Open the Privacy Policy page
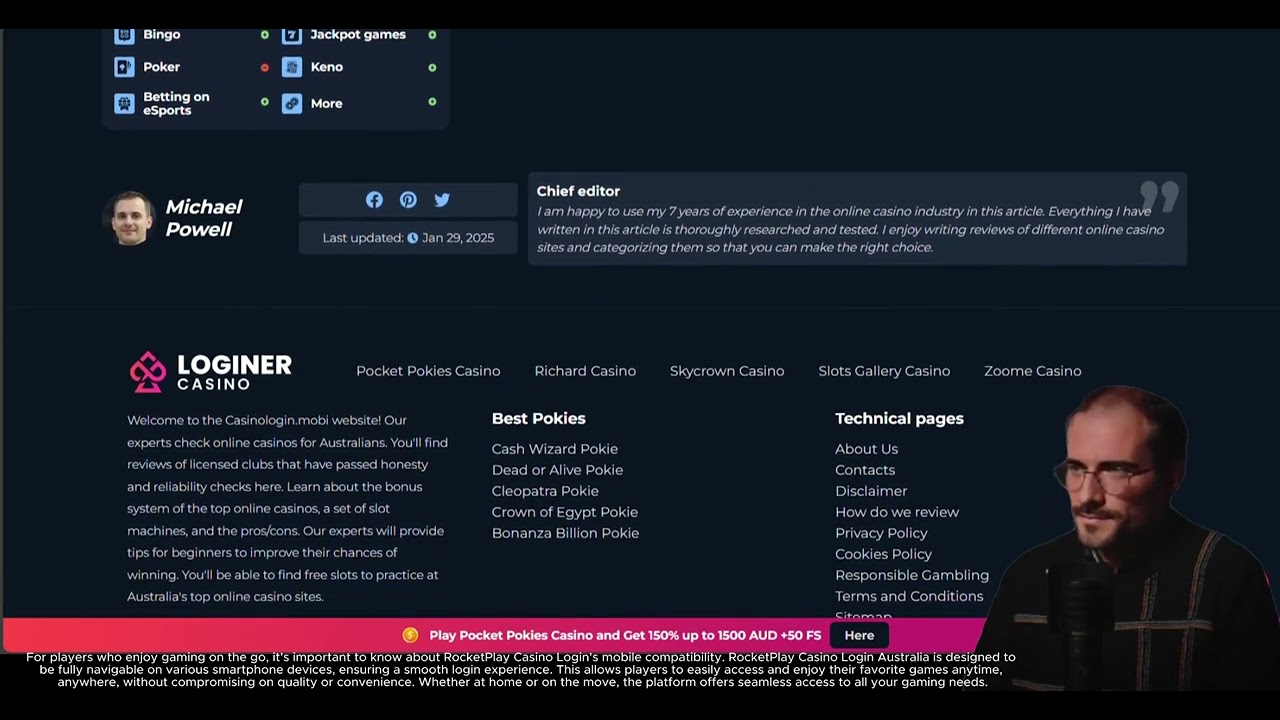This screenshot has width=1280, height=720. pyautogui.click(x=881, y=533)
